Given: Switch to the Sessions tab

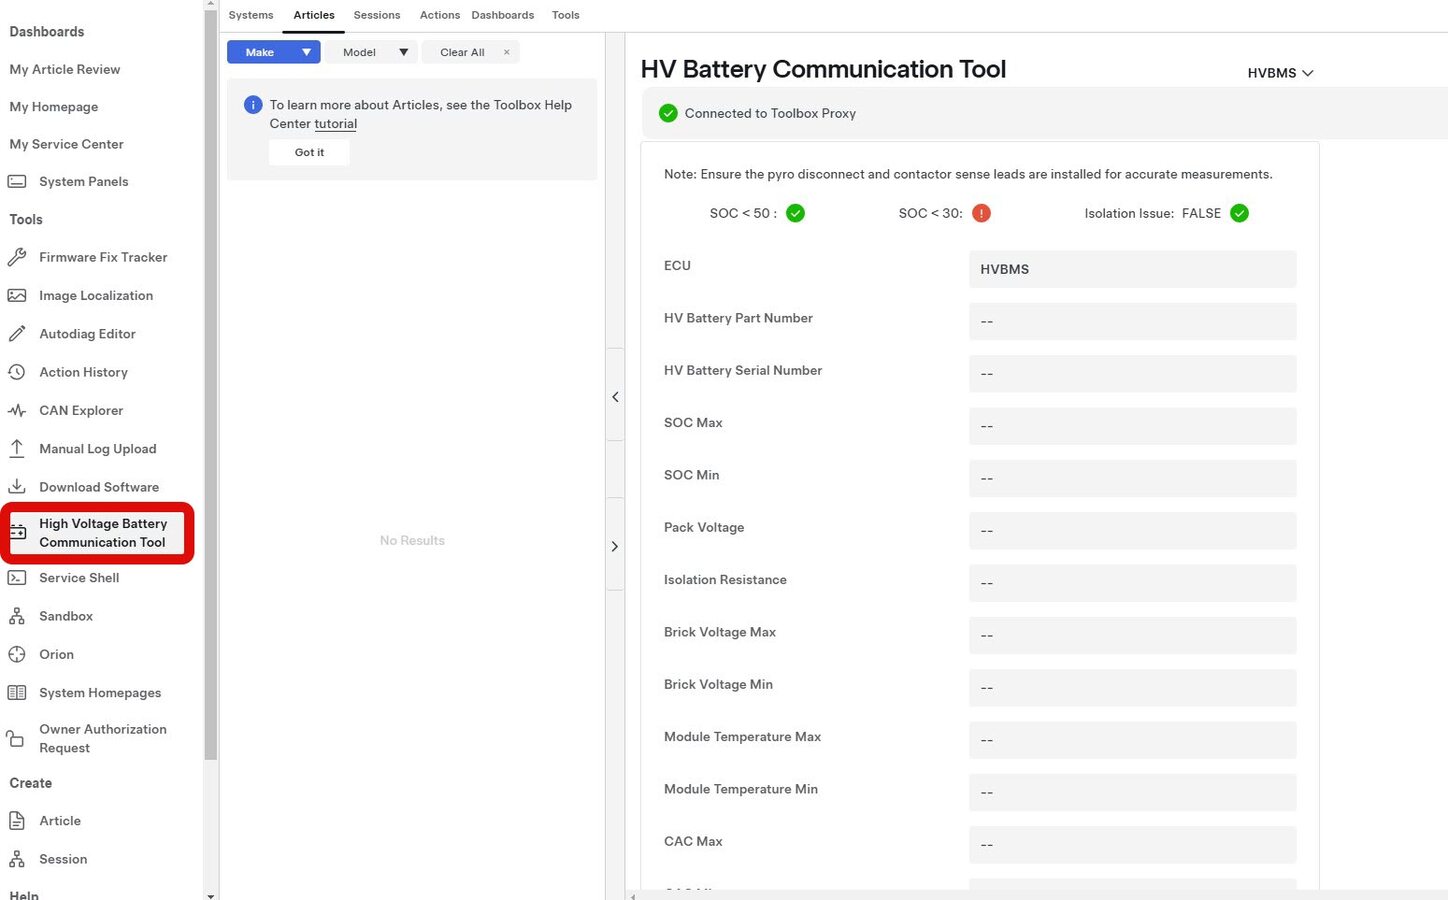Looking at the screenshot, I should click(376, 15).
